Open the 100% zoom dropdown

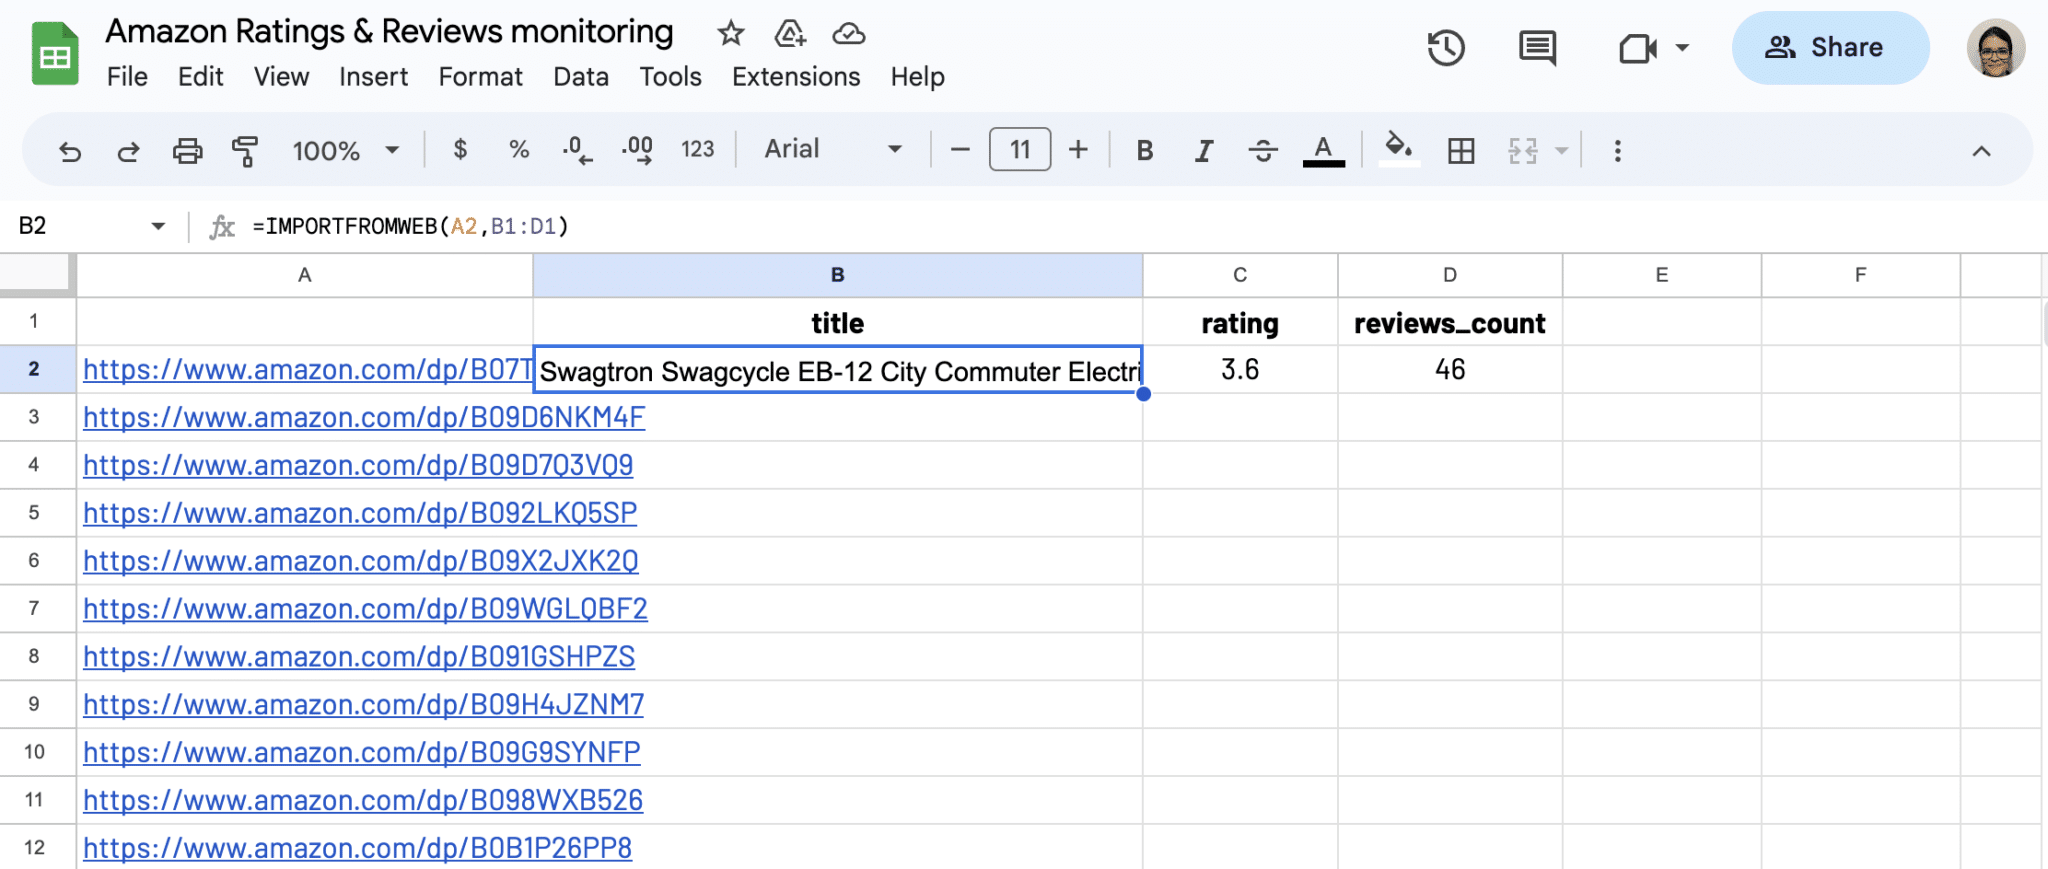pos(345,151)
